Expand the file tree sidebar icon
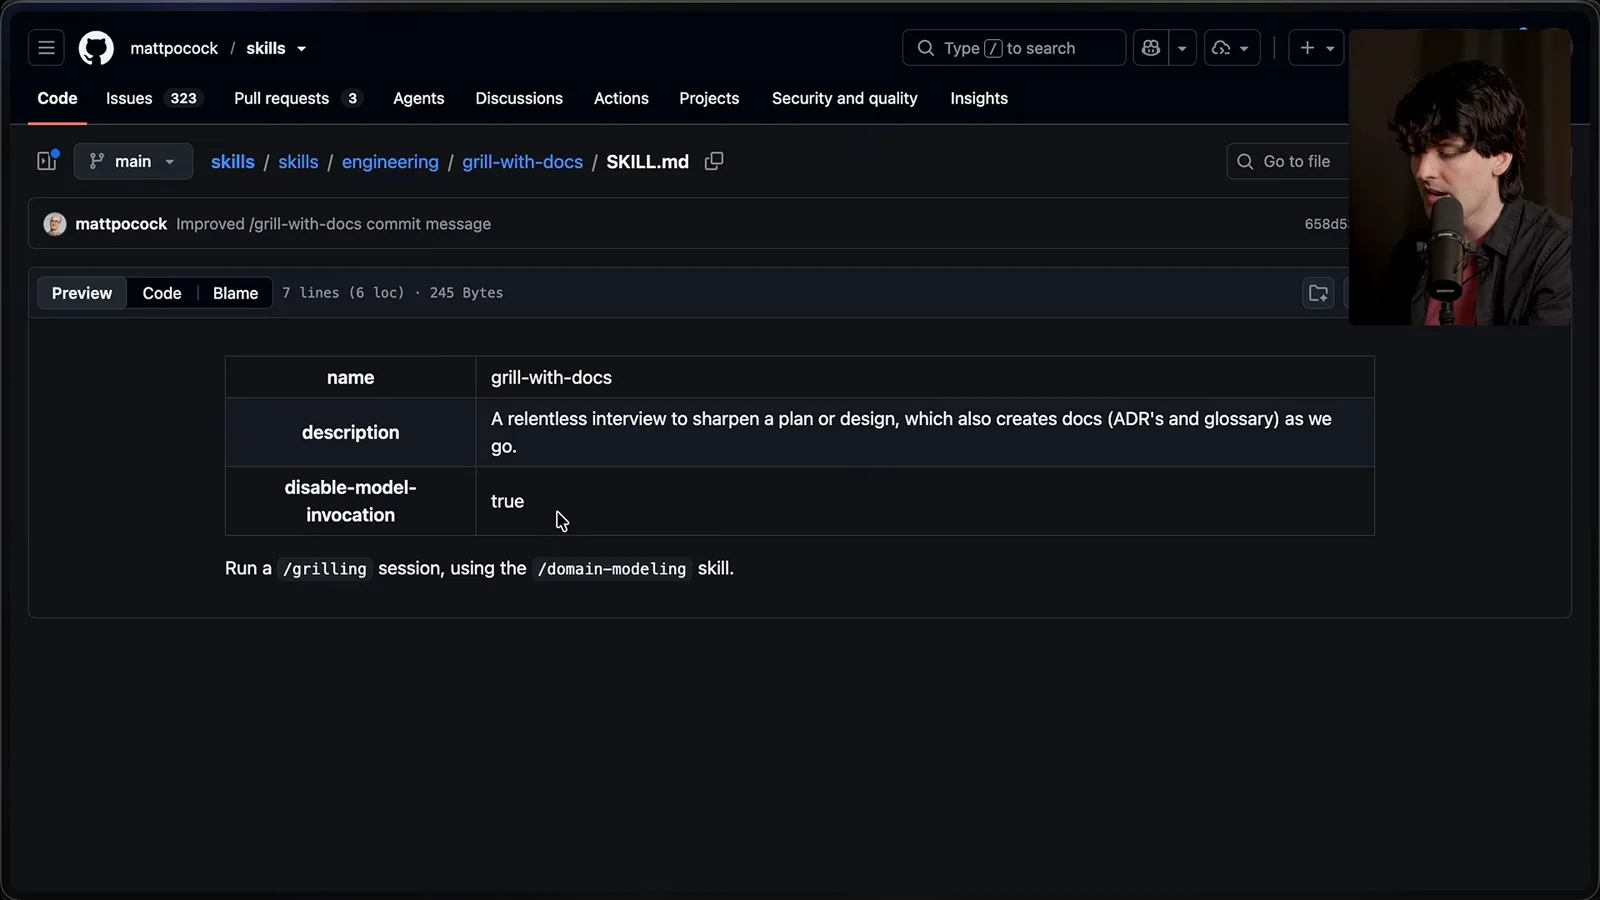 click(47, 161)
